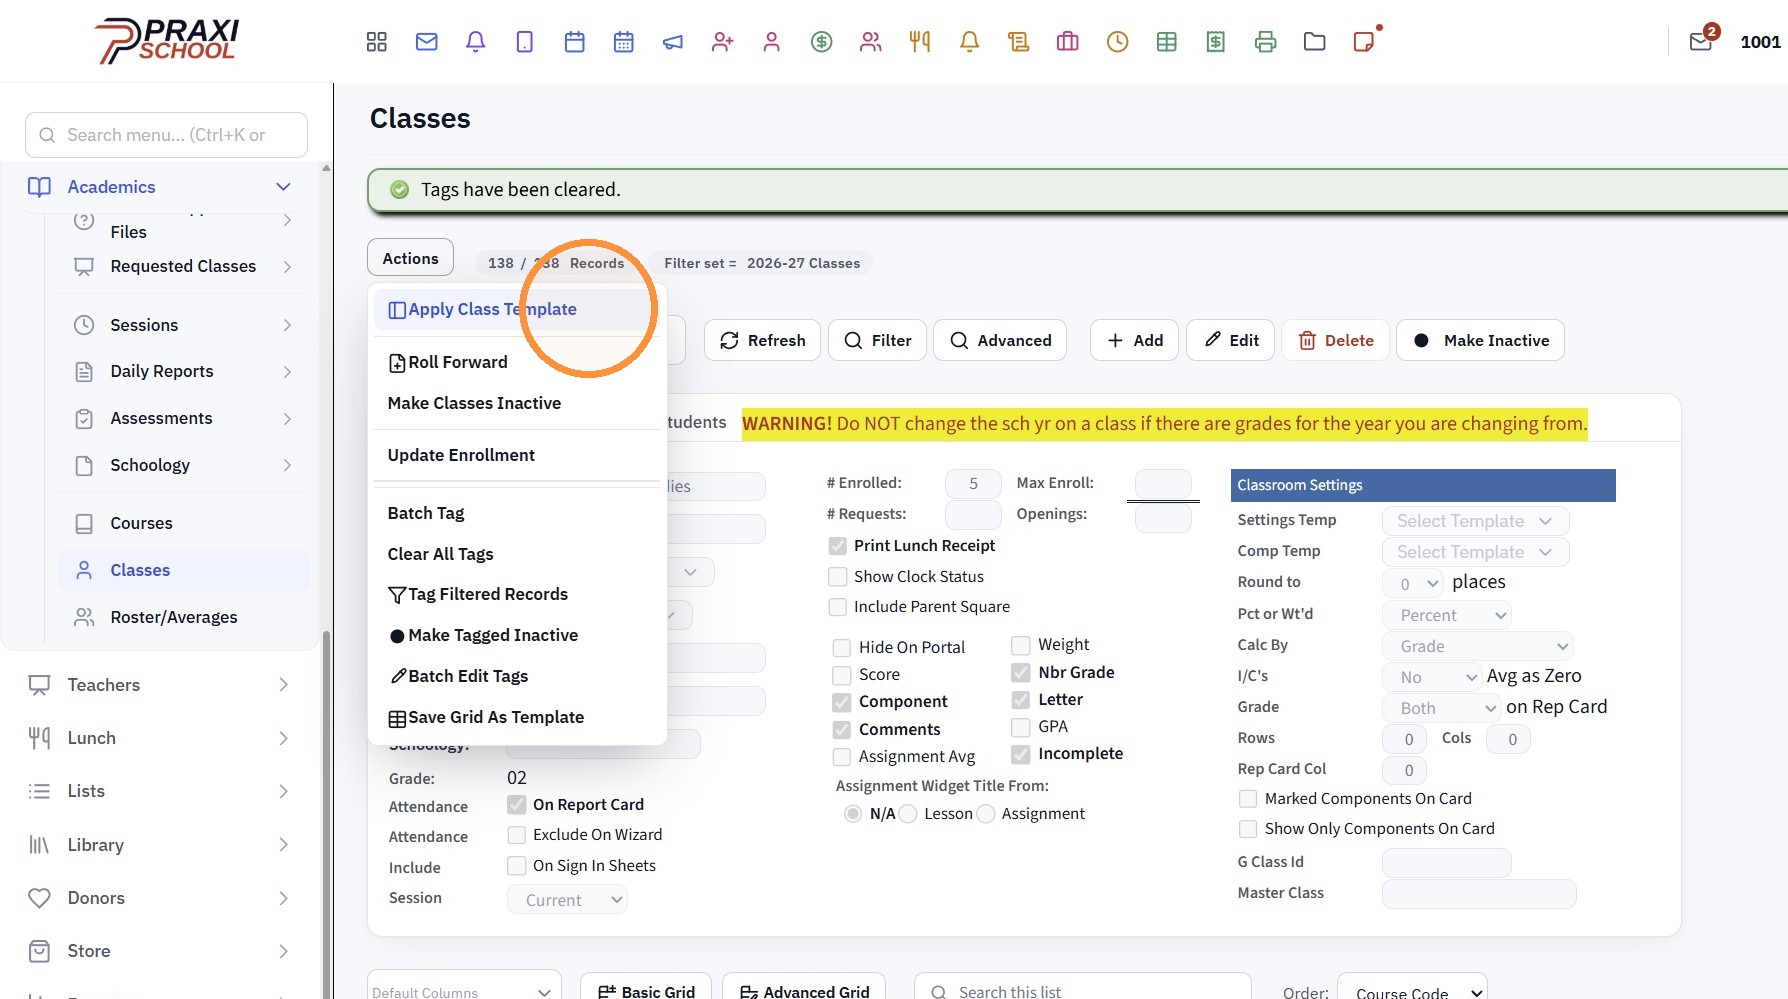
Task: Enable the Show Clock Status checkbox
Action: coord(838,577)
